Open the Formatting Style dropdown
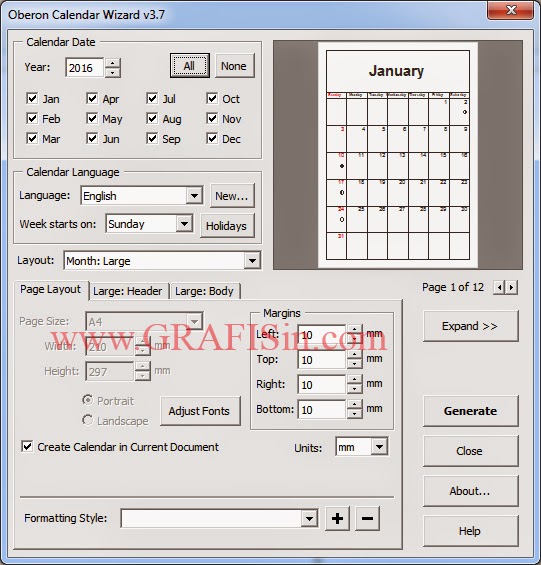 [309, 519]
